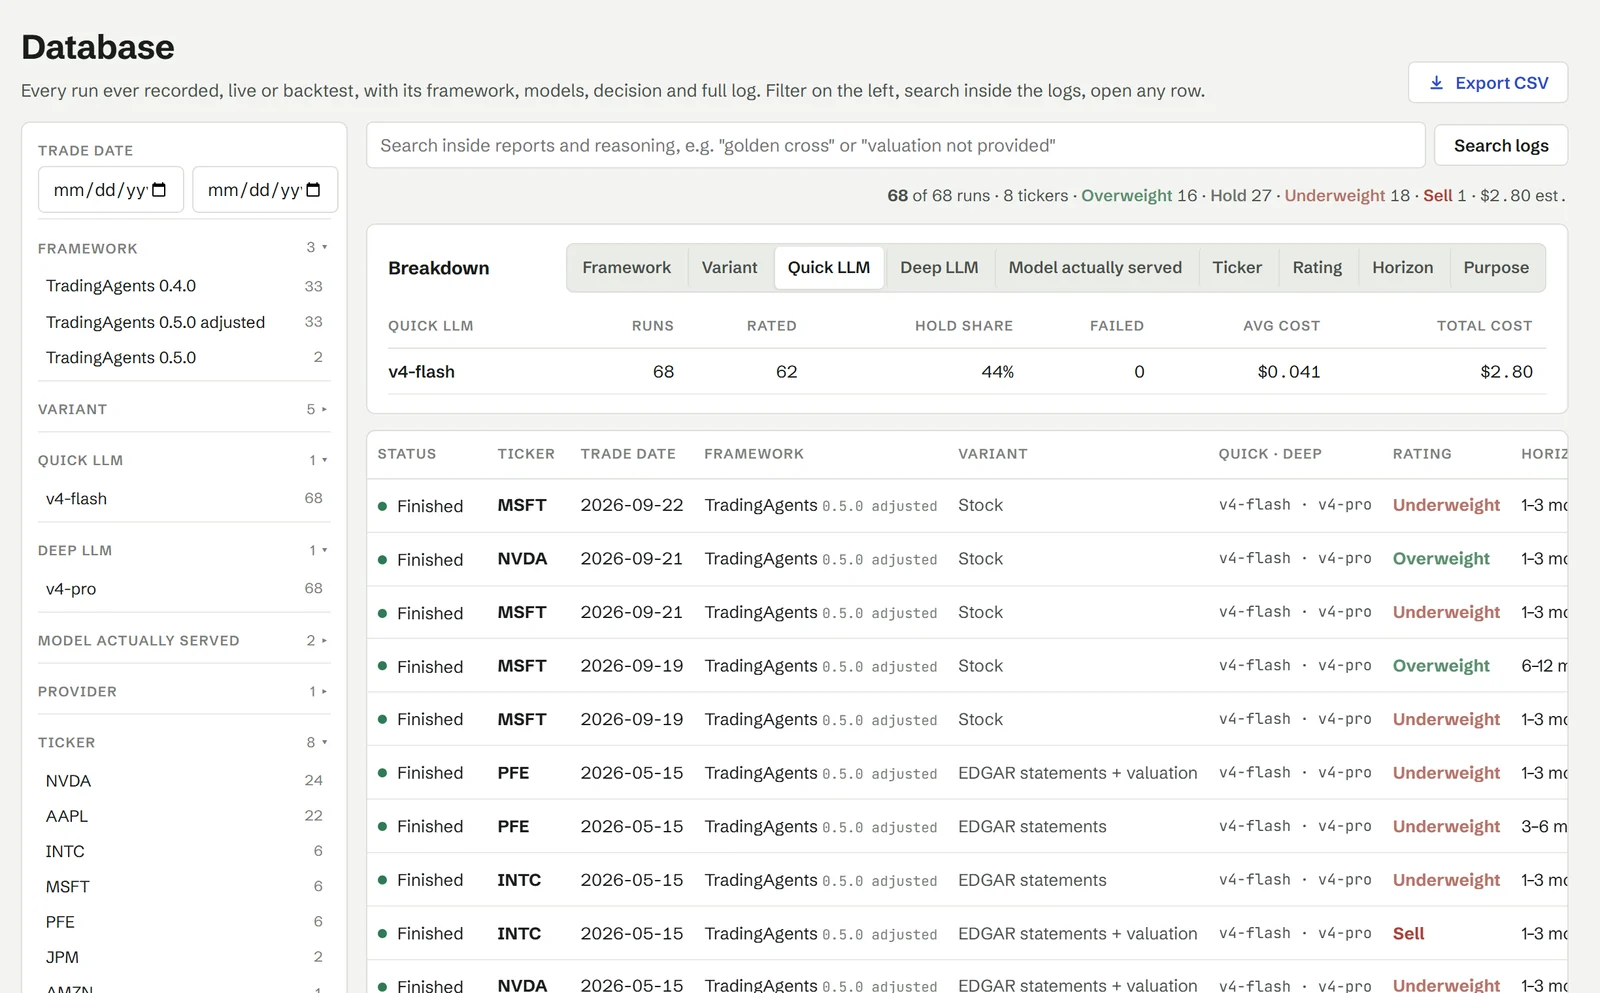Open the Rating breakdown tab
The image size is (1600, 993).
(x=1317, y=267)
